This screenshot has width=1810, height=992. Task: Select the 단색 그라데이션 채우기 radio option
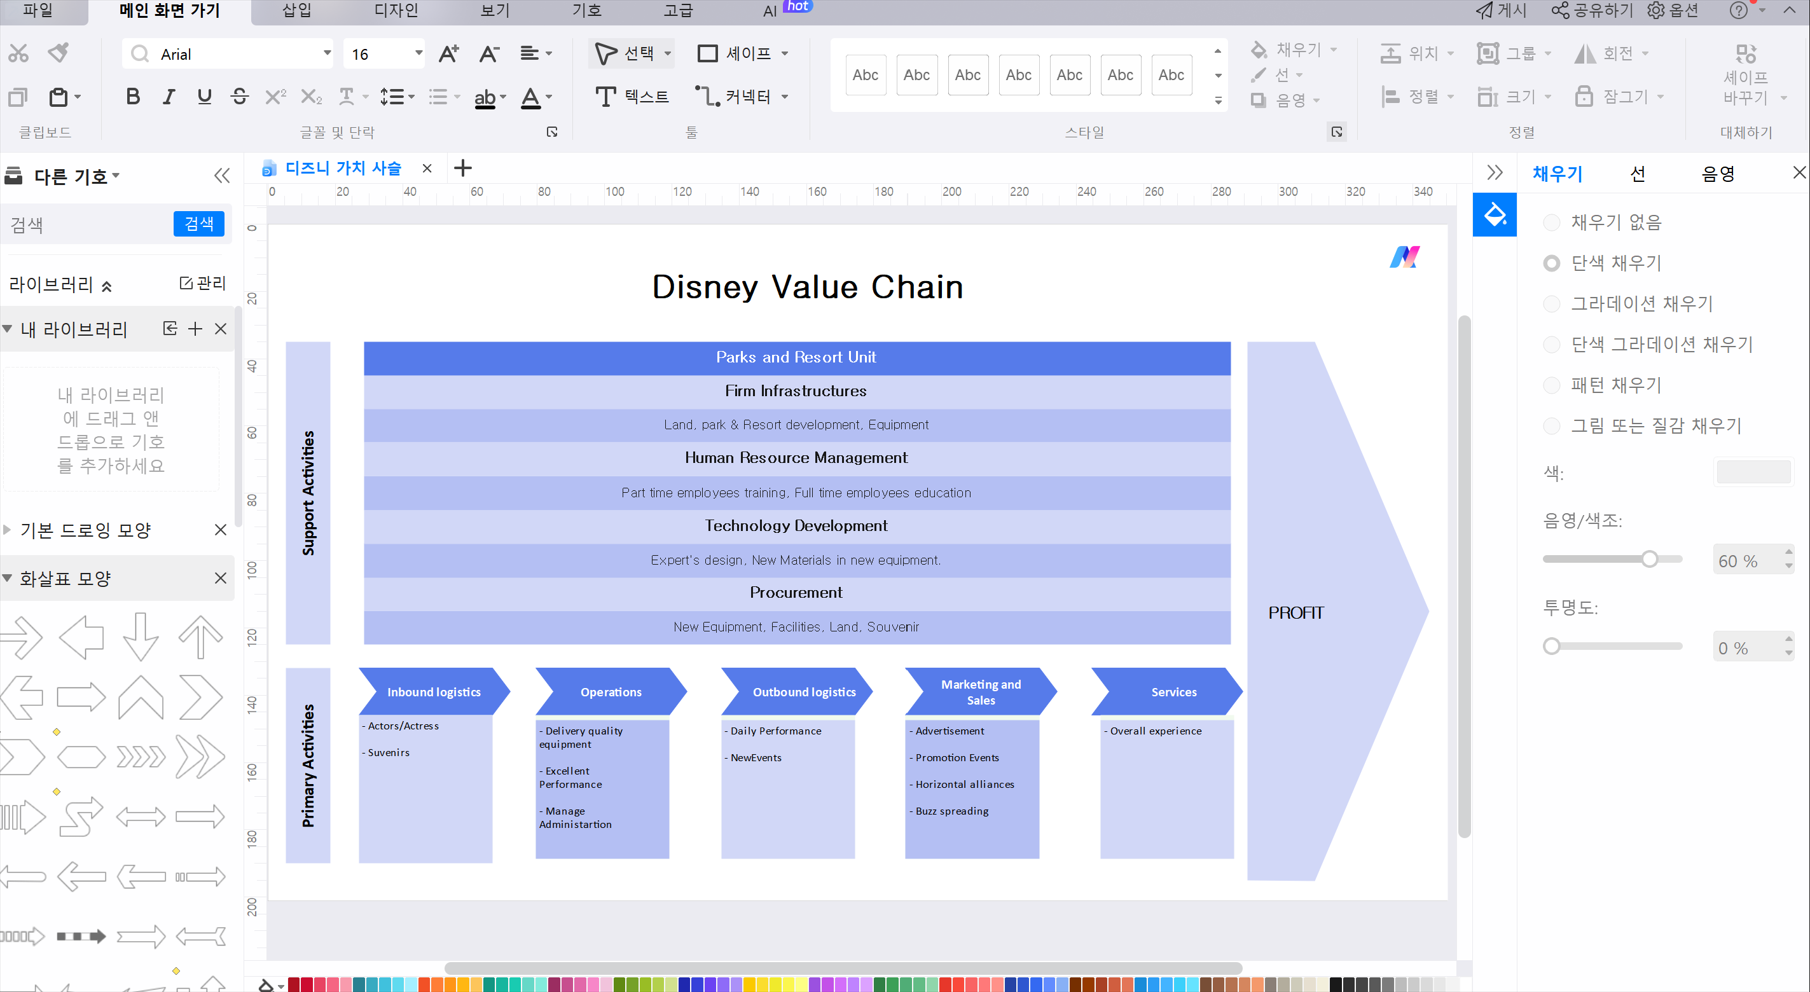tap(1552, 345)
